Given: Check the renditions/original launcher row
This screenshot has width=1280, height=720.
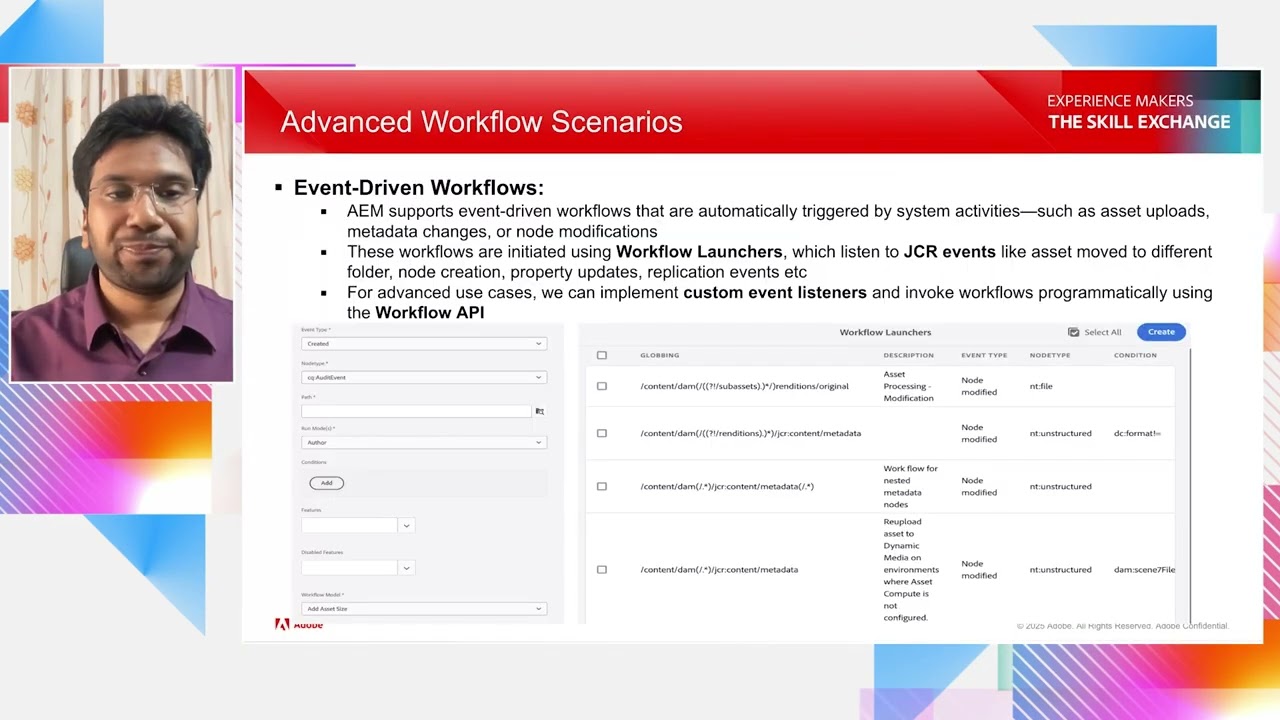Looking at the screenshot, I should pos(601,386).
